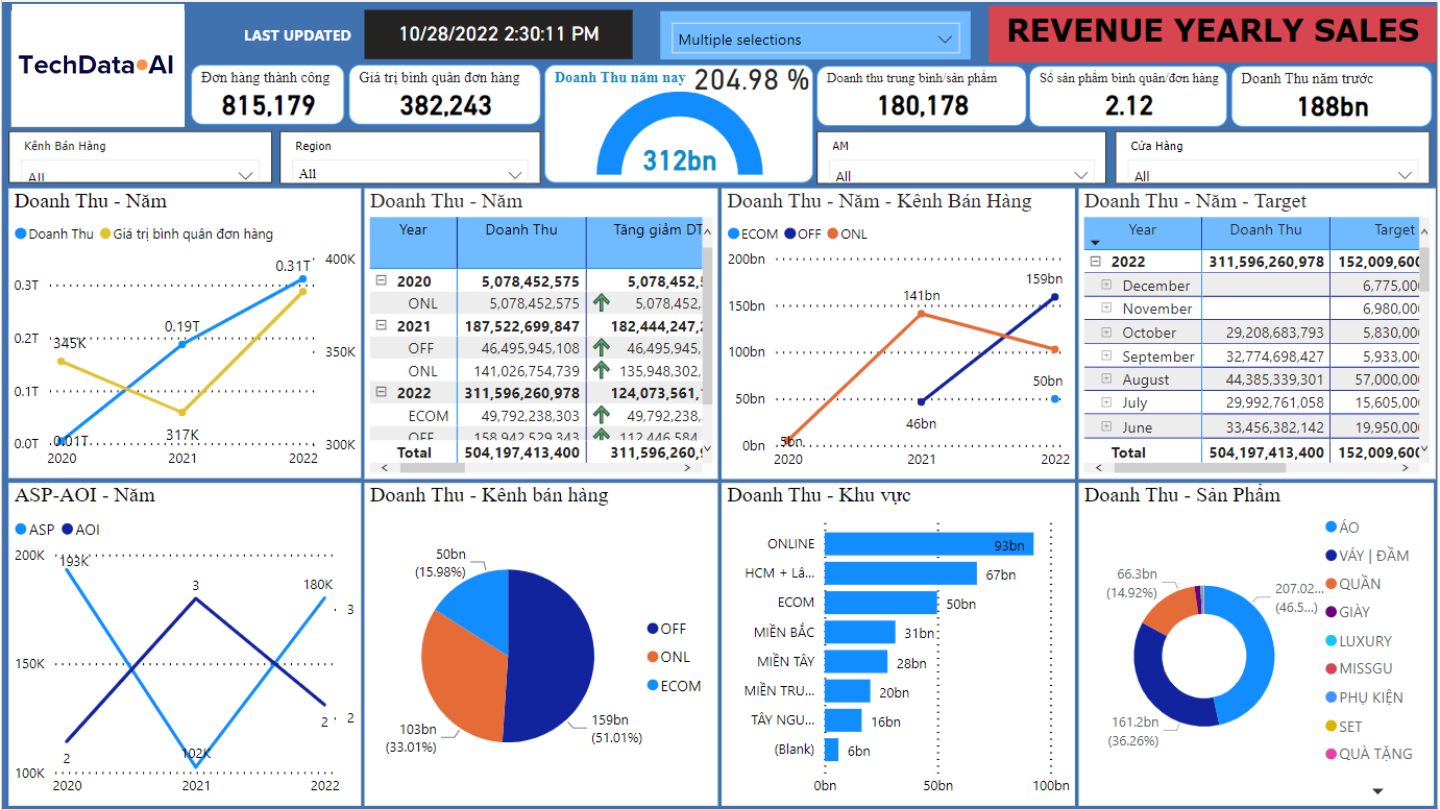Expand the December row
This screenshot has height=810, width=1440.
(1107, 285)
